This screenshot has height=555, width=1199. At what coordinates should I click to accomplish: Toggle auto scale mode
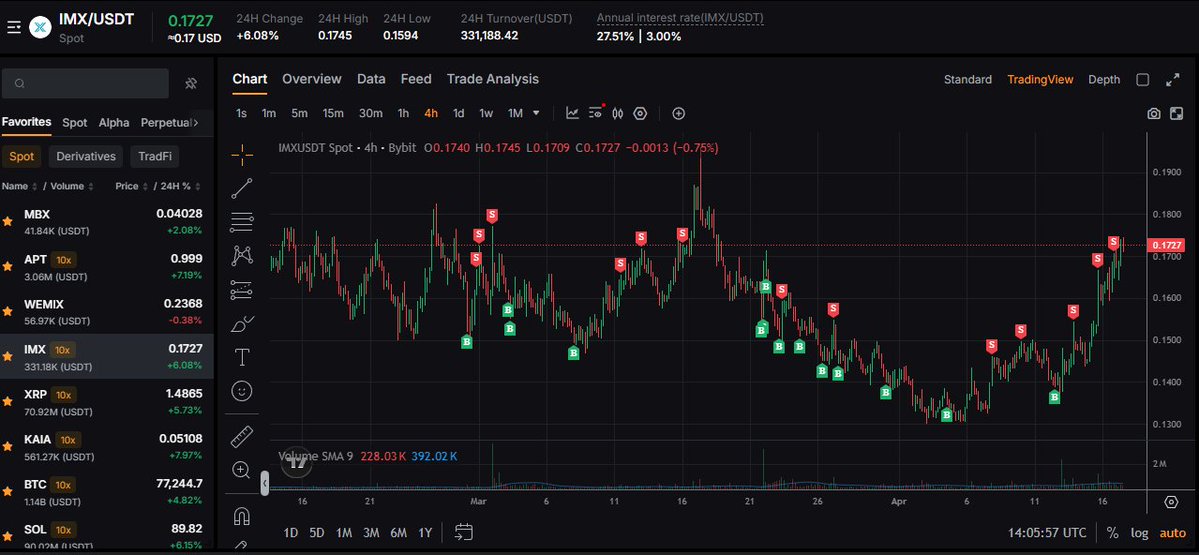click(1173, 533)
